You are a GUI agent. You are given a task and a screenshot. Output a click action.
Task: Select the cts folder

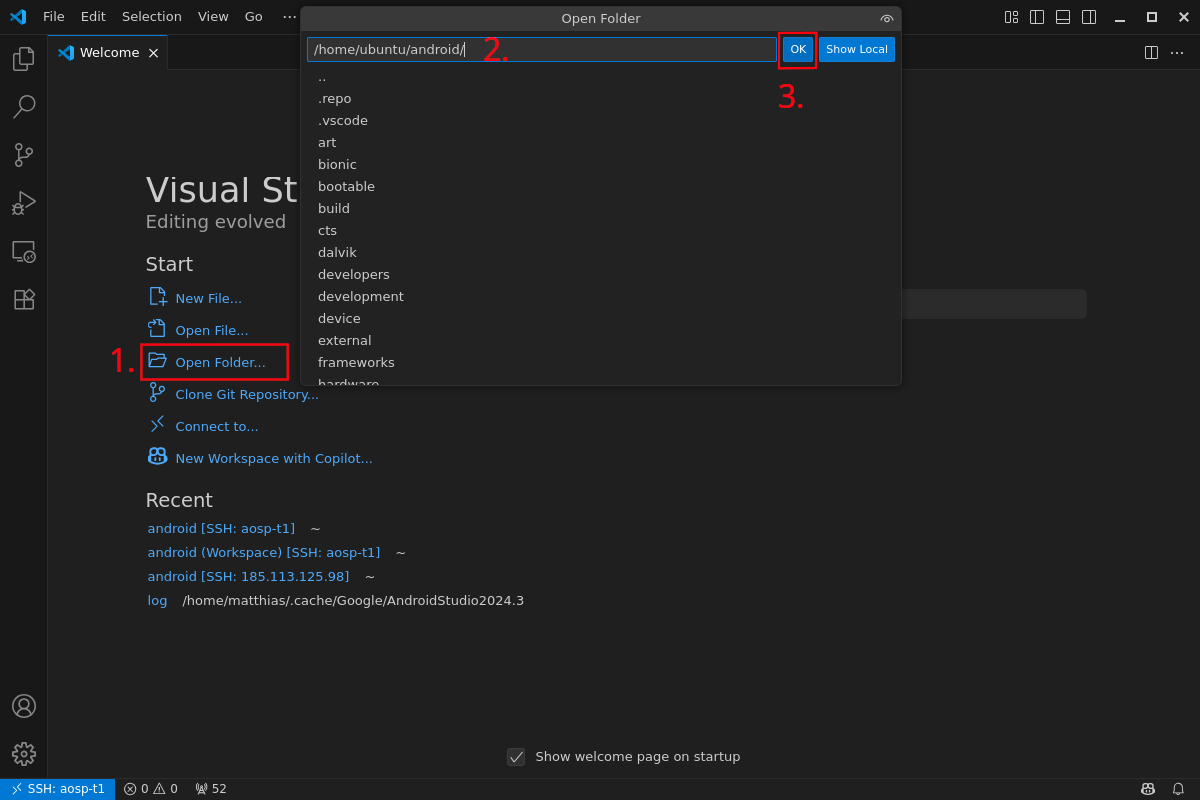(x=601, y=231)
